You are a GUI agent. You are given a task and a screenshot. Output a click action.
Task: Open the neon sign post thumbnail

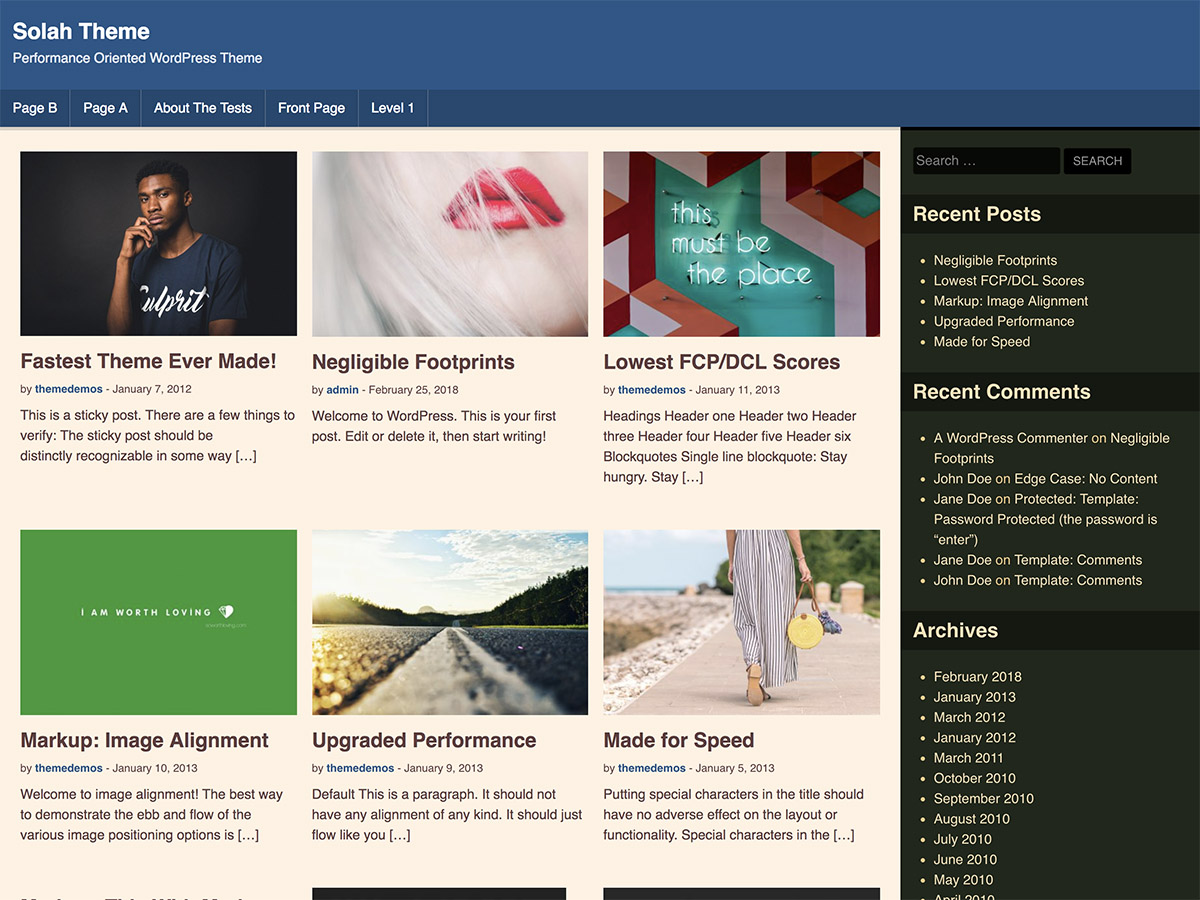point(741,244)
